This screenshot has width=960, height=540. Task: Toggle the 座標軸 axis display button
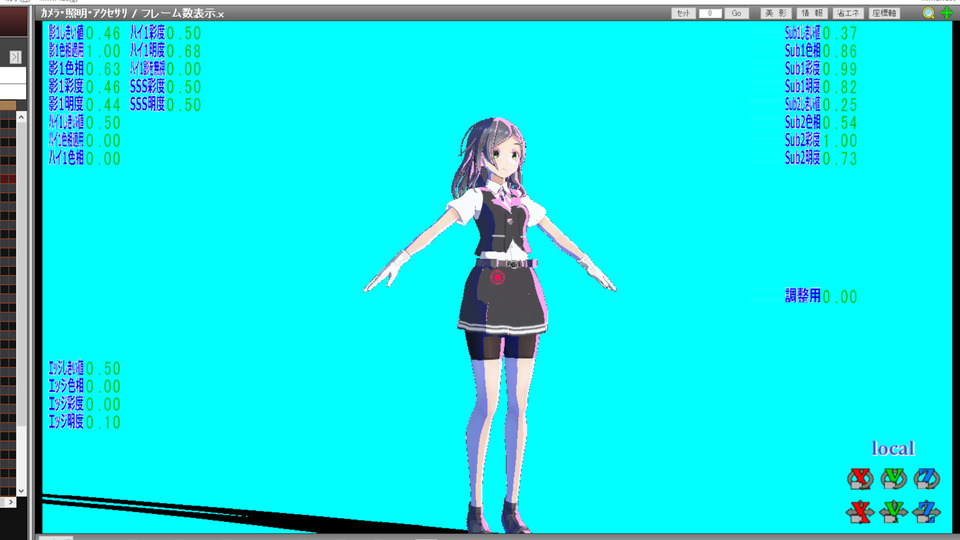tap(884, 13)
